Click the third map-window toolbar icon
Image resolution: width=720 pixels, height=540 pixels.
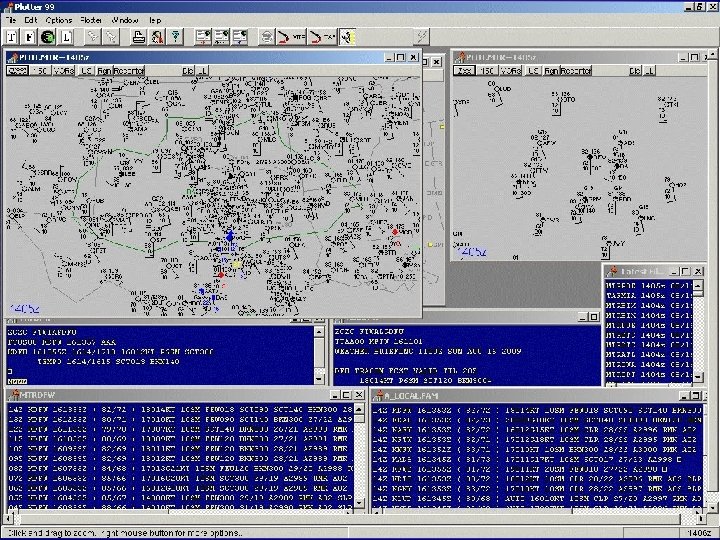coord(240,37)
